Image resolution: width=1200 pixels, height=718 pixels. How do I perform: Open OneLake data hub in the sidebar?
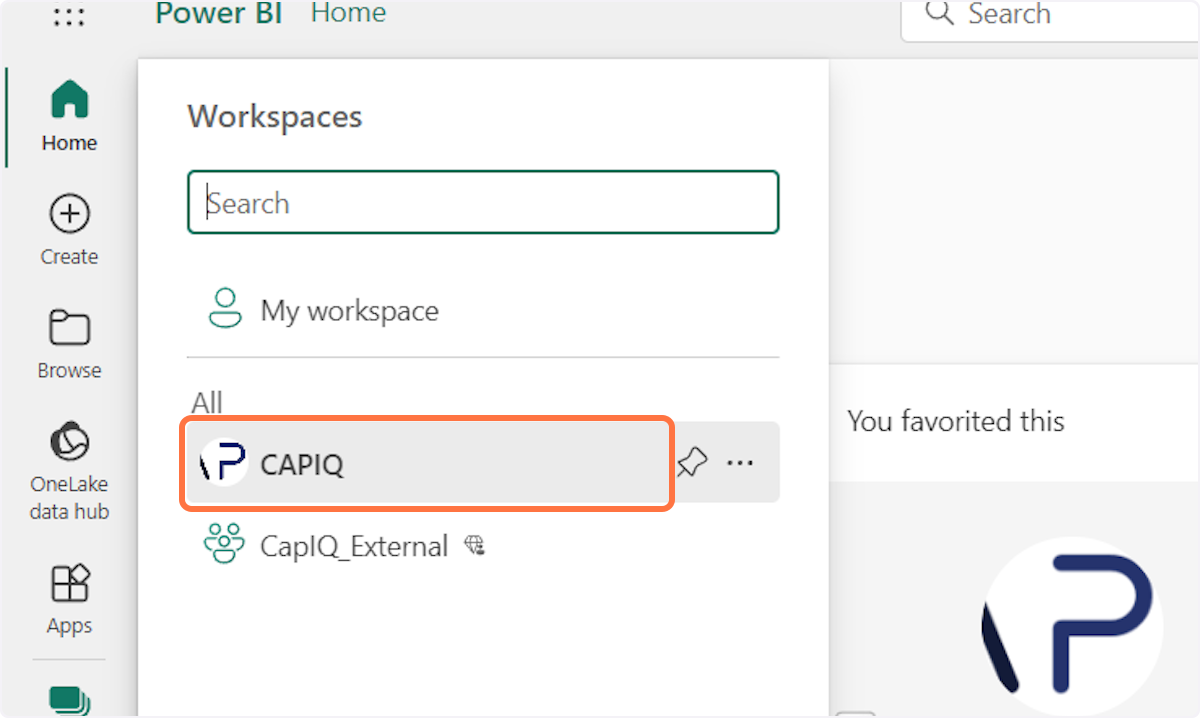pos(69,472)
